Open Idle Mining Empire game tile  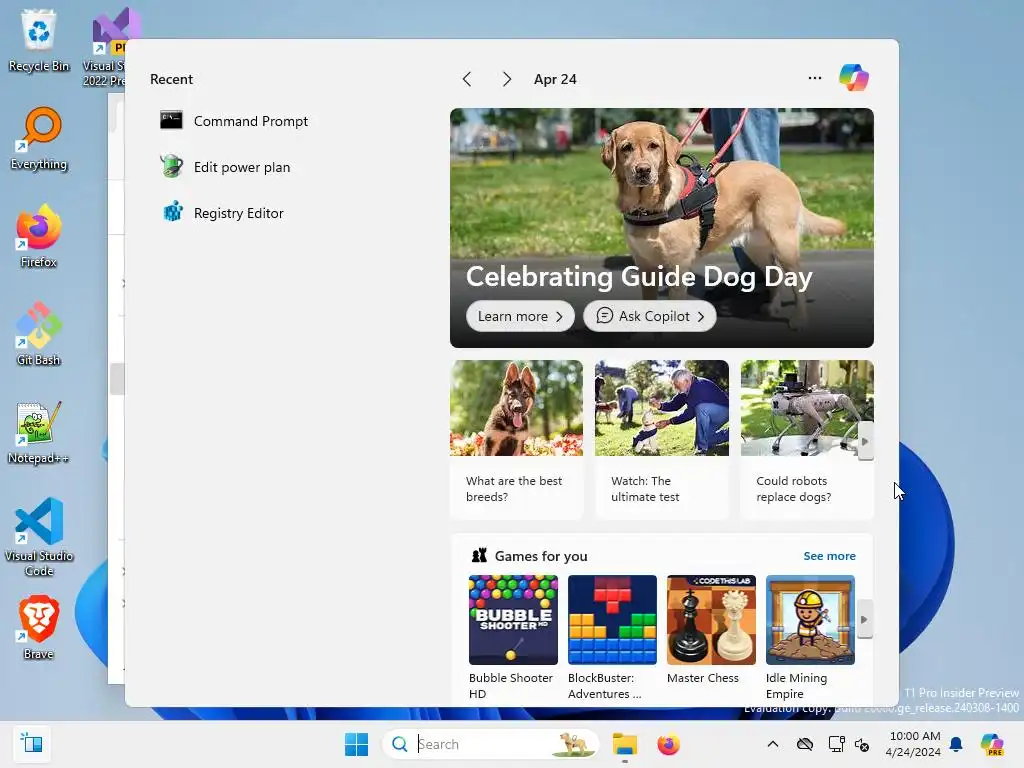click(810, 637)
